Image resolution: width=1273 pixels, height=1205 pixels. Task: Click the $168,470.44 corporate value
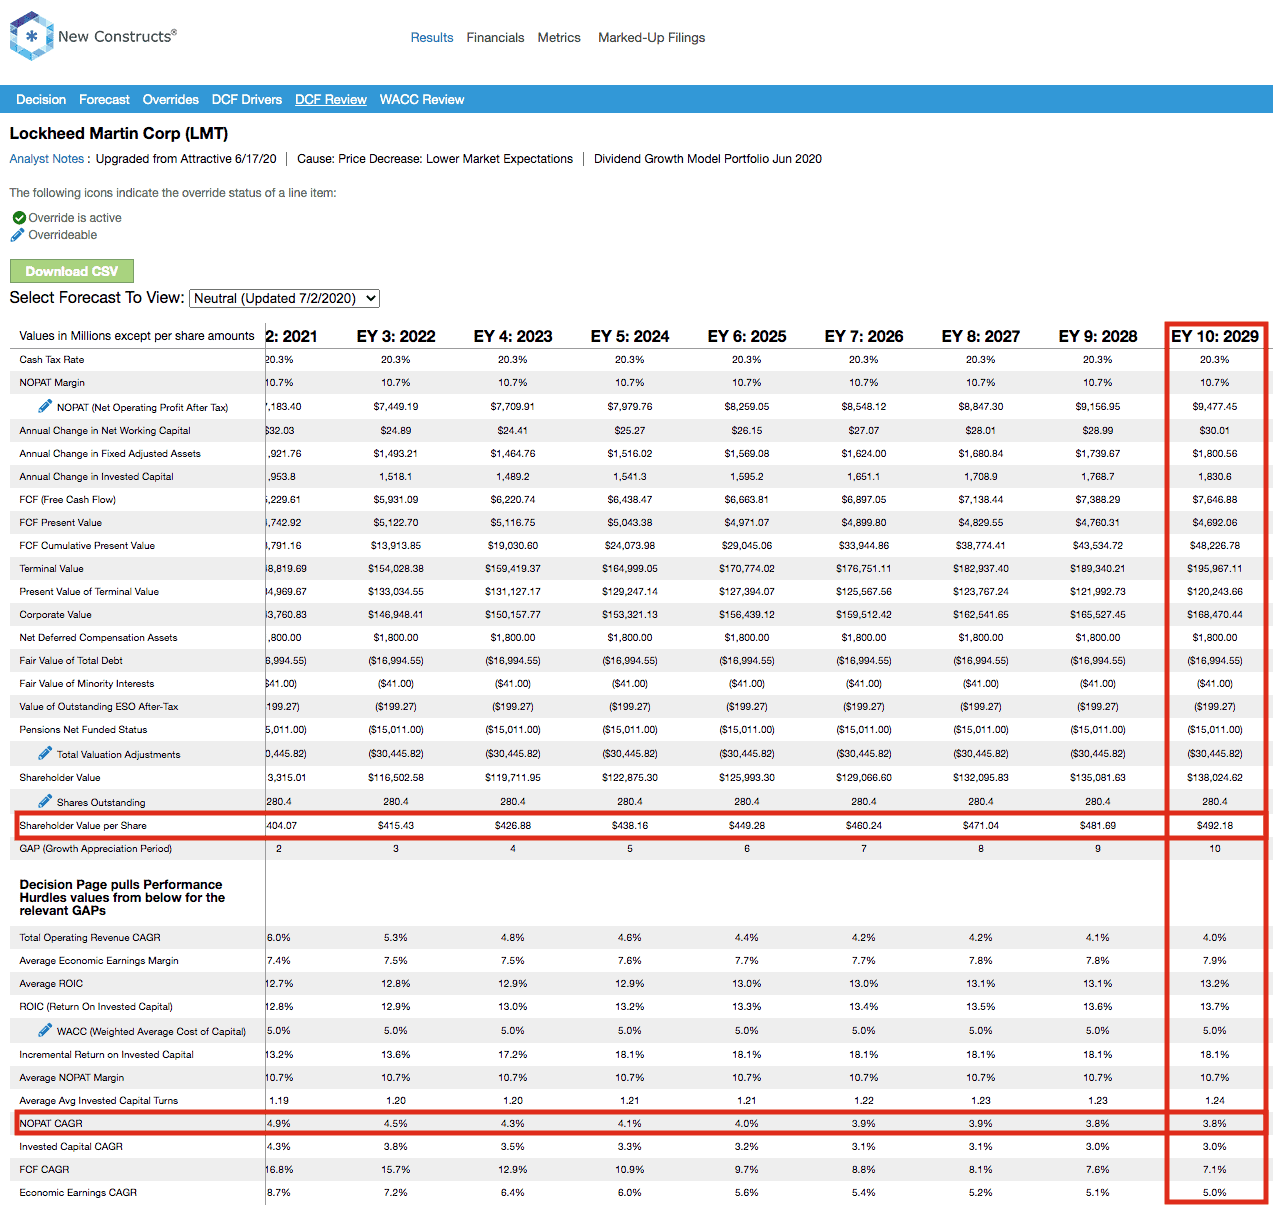pyautogui.click(x=1215, y=615)
